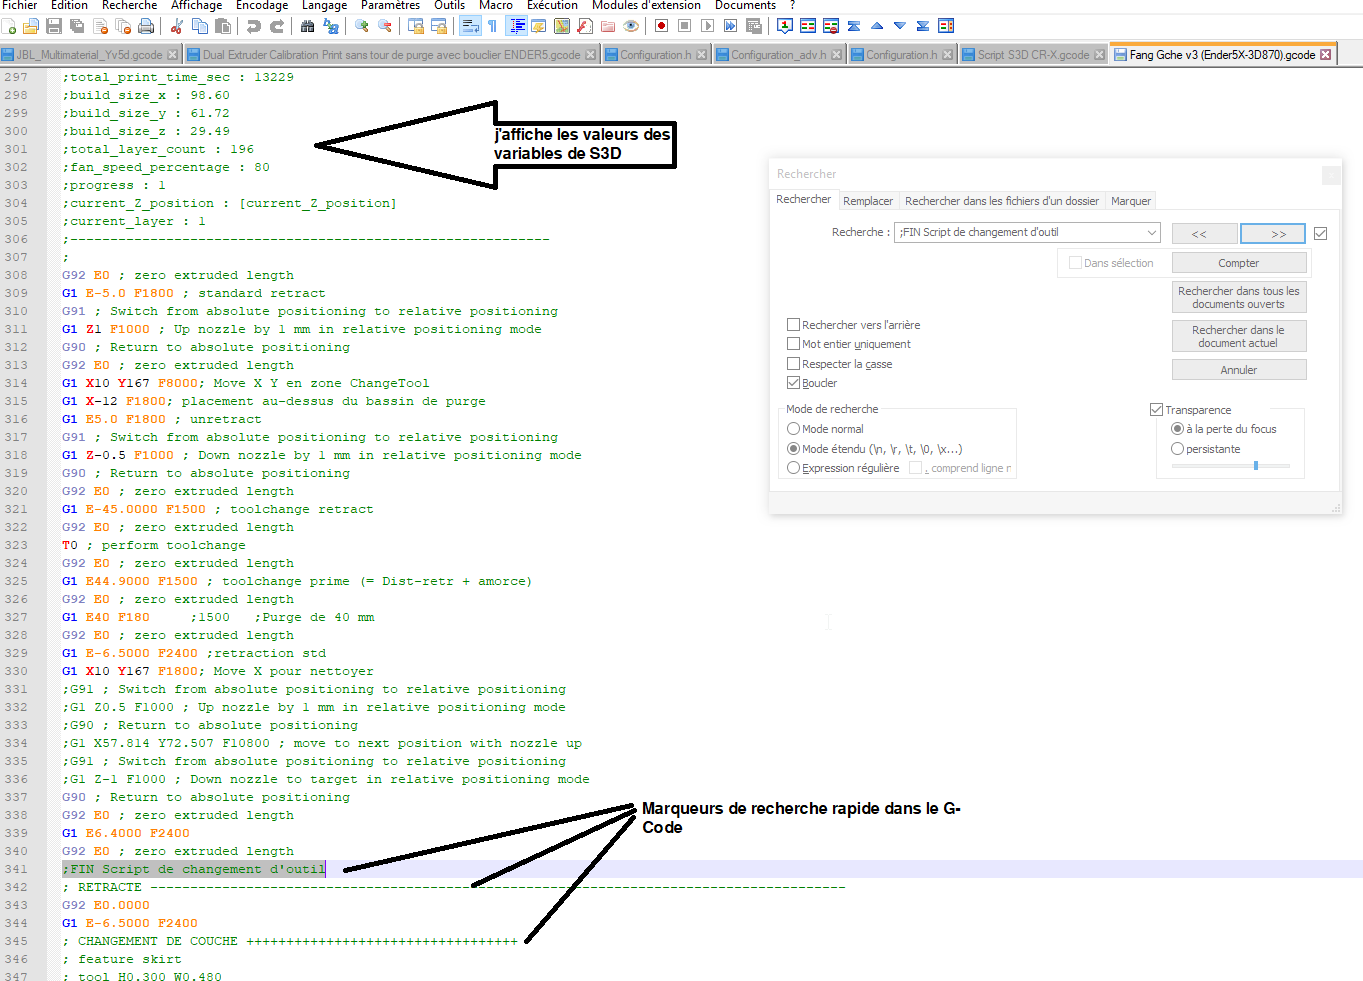Choose 'Expression régulière' search mode
Screen dimensions: 1363x981
[793, 468]
